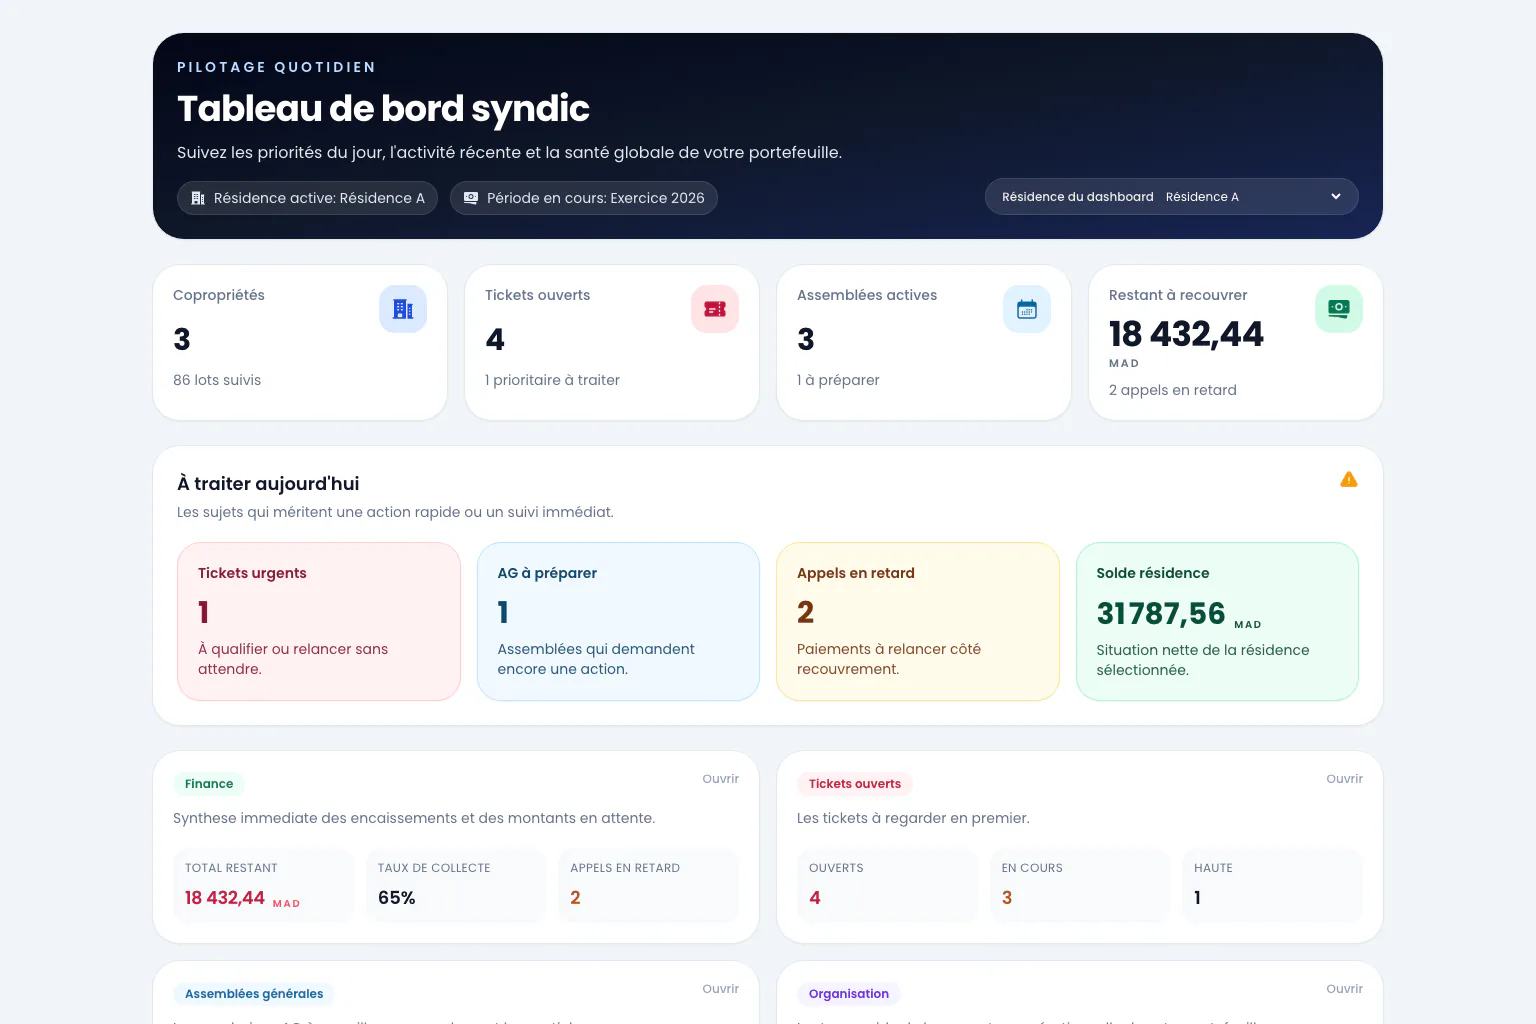The width and height of the screenshot is (1536, 1024).
Task: Click the calendar icon in Assemblées actives card
Action: [x=1027, y=309]
